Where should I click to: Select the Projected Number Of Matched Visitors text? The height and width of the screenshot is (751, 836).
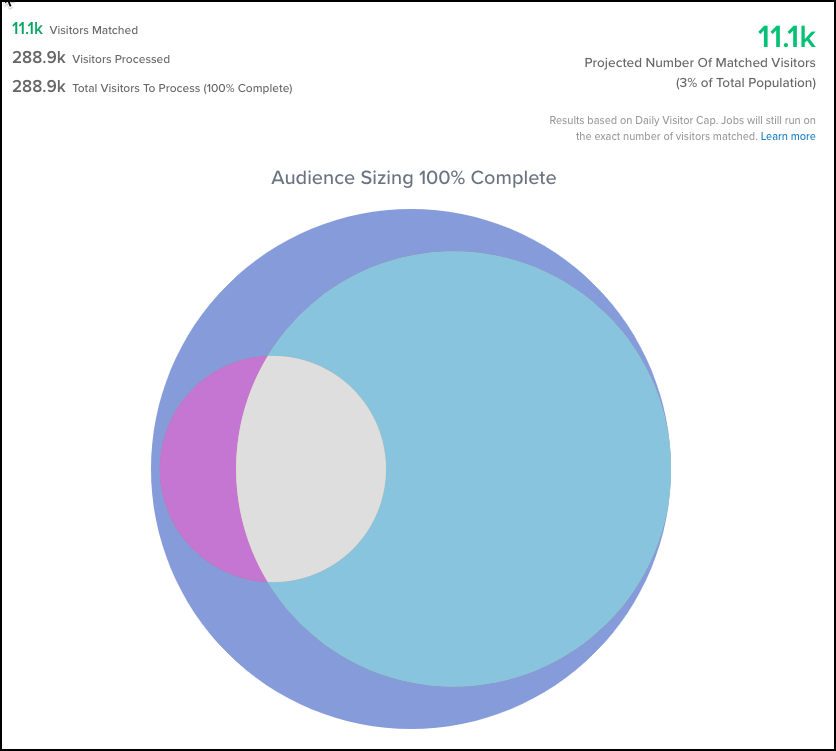(x=700, y=63)
